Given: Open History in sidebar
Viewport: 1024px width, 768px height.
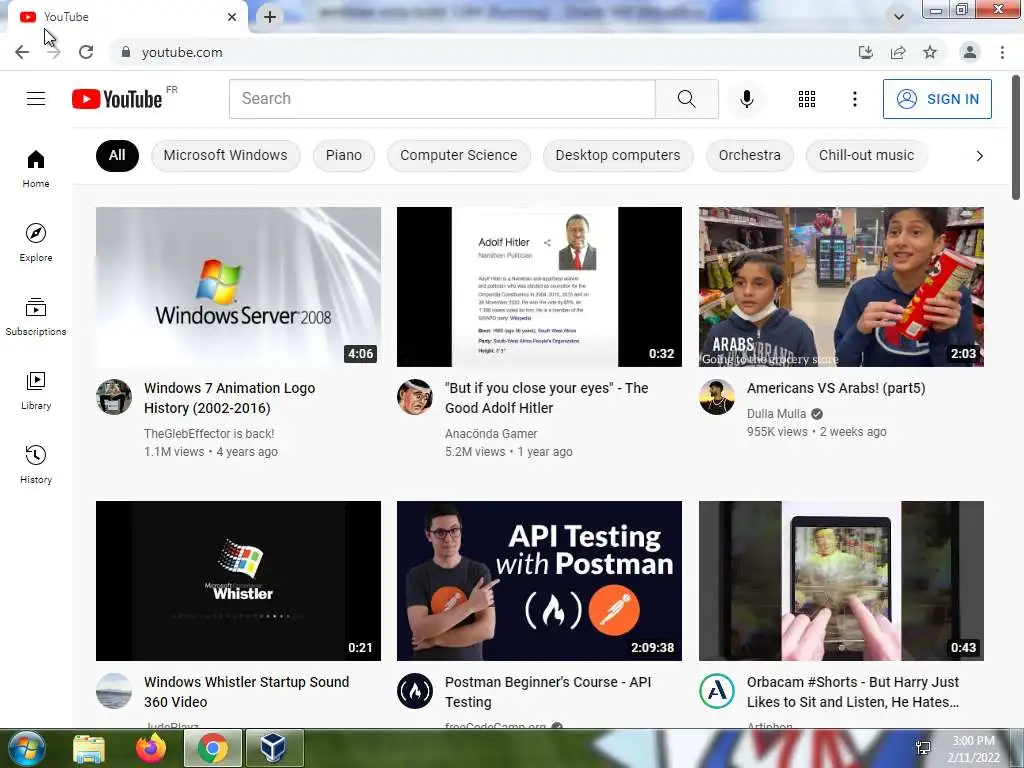Looking at the screenshot, I should click(36, 464).
